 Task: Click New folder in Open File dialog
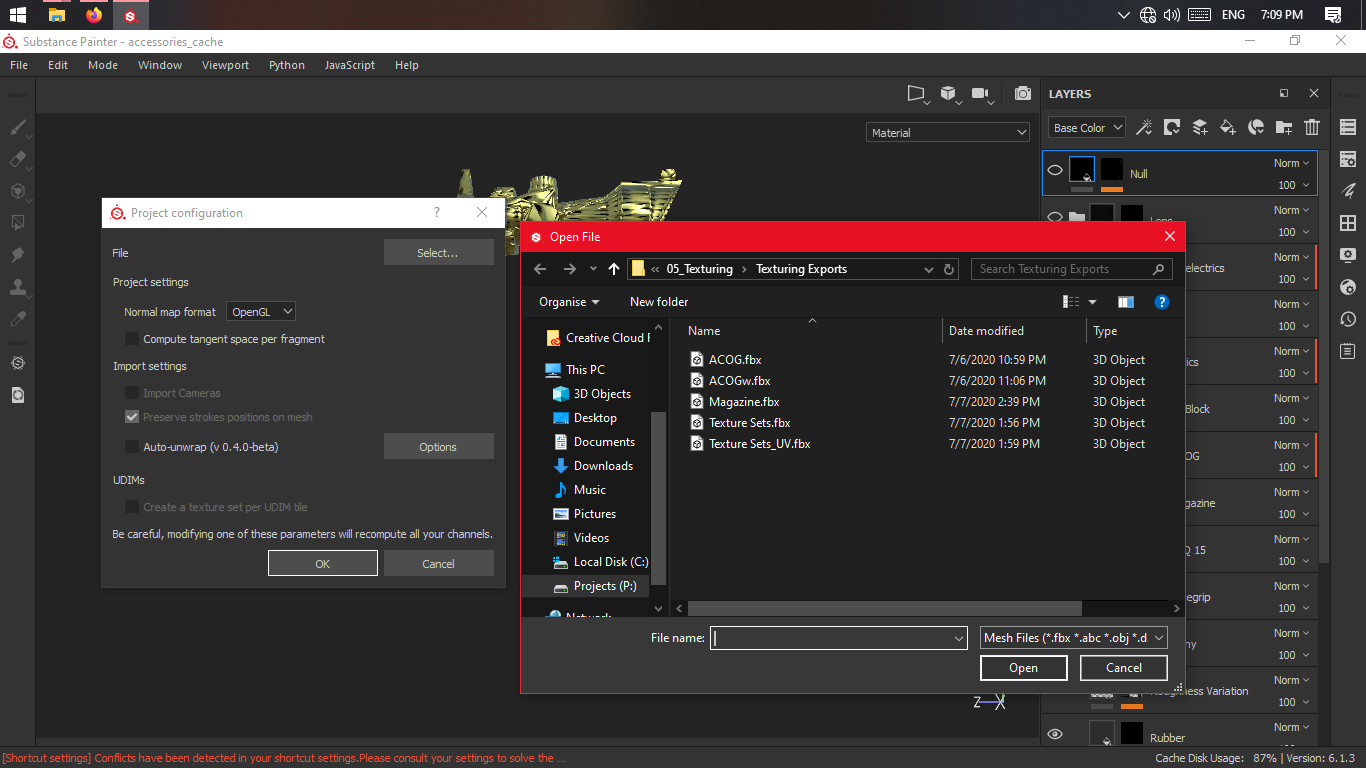coord(659,302)
